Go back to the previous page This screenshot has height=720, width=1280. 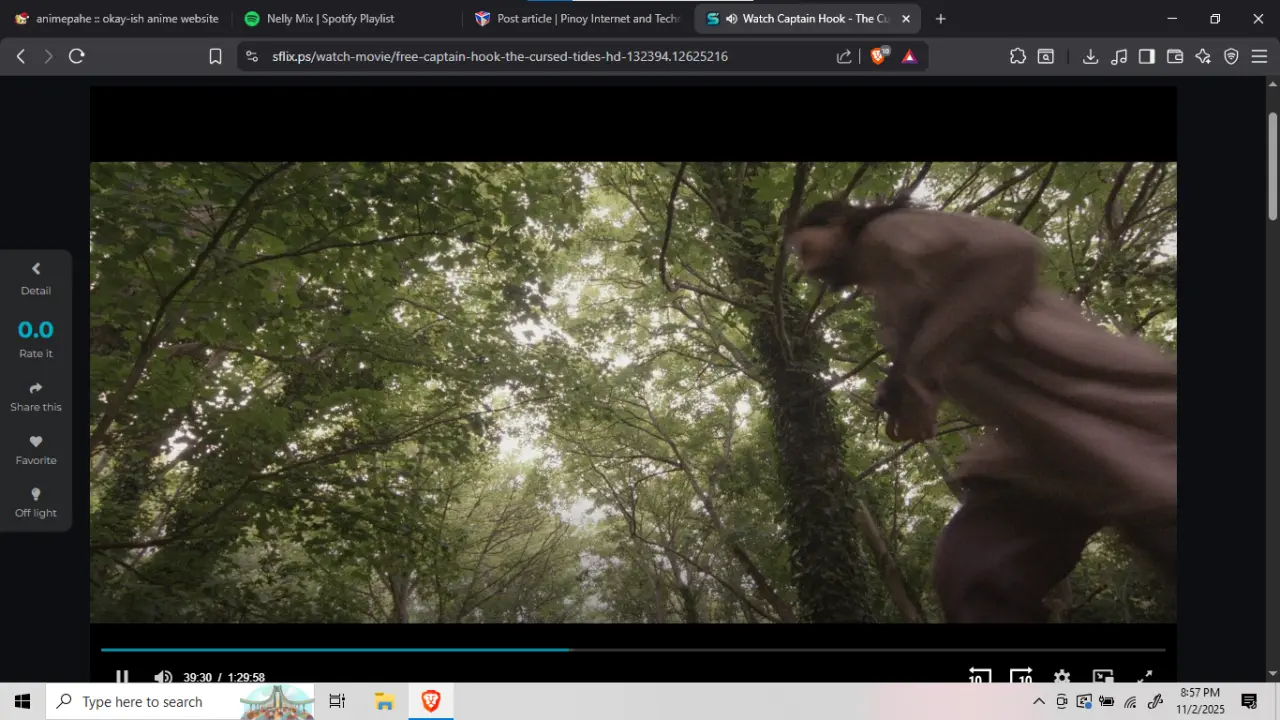coord(21,56)
